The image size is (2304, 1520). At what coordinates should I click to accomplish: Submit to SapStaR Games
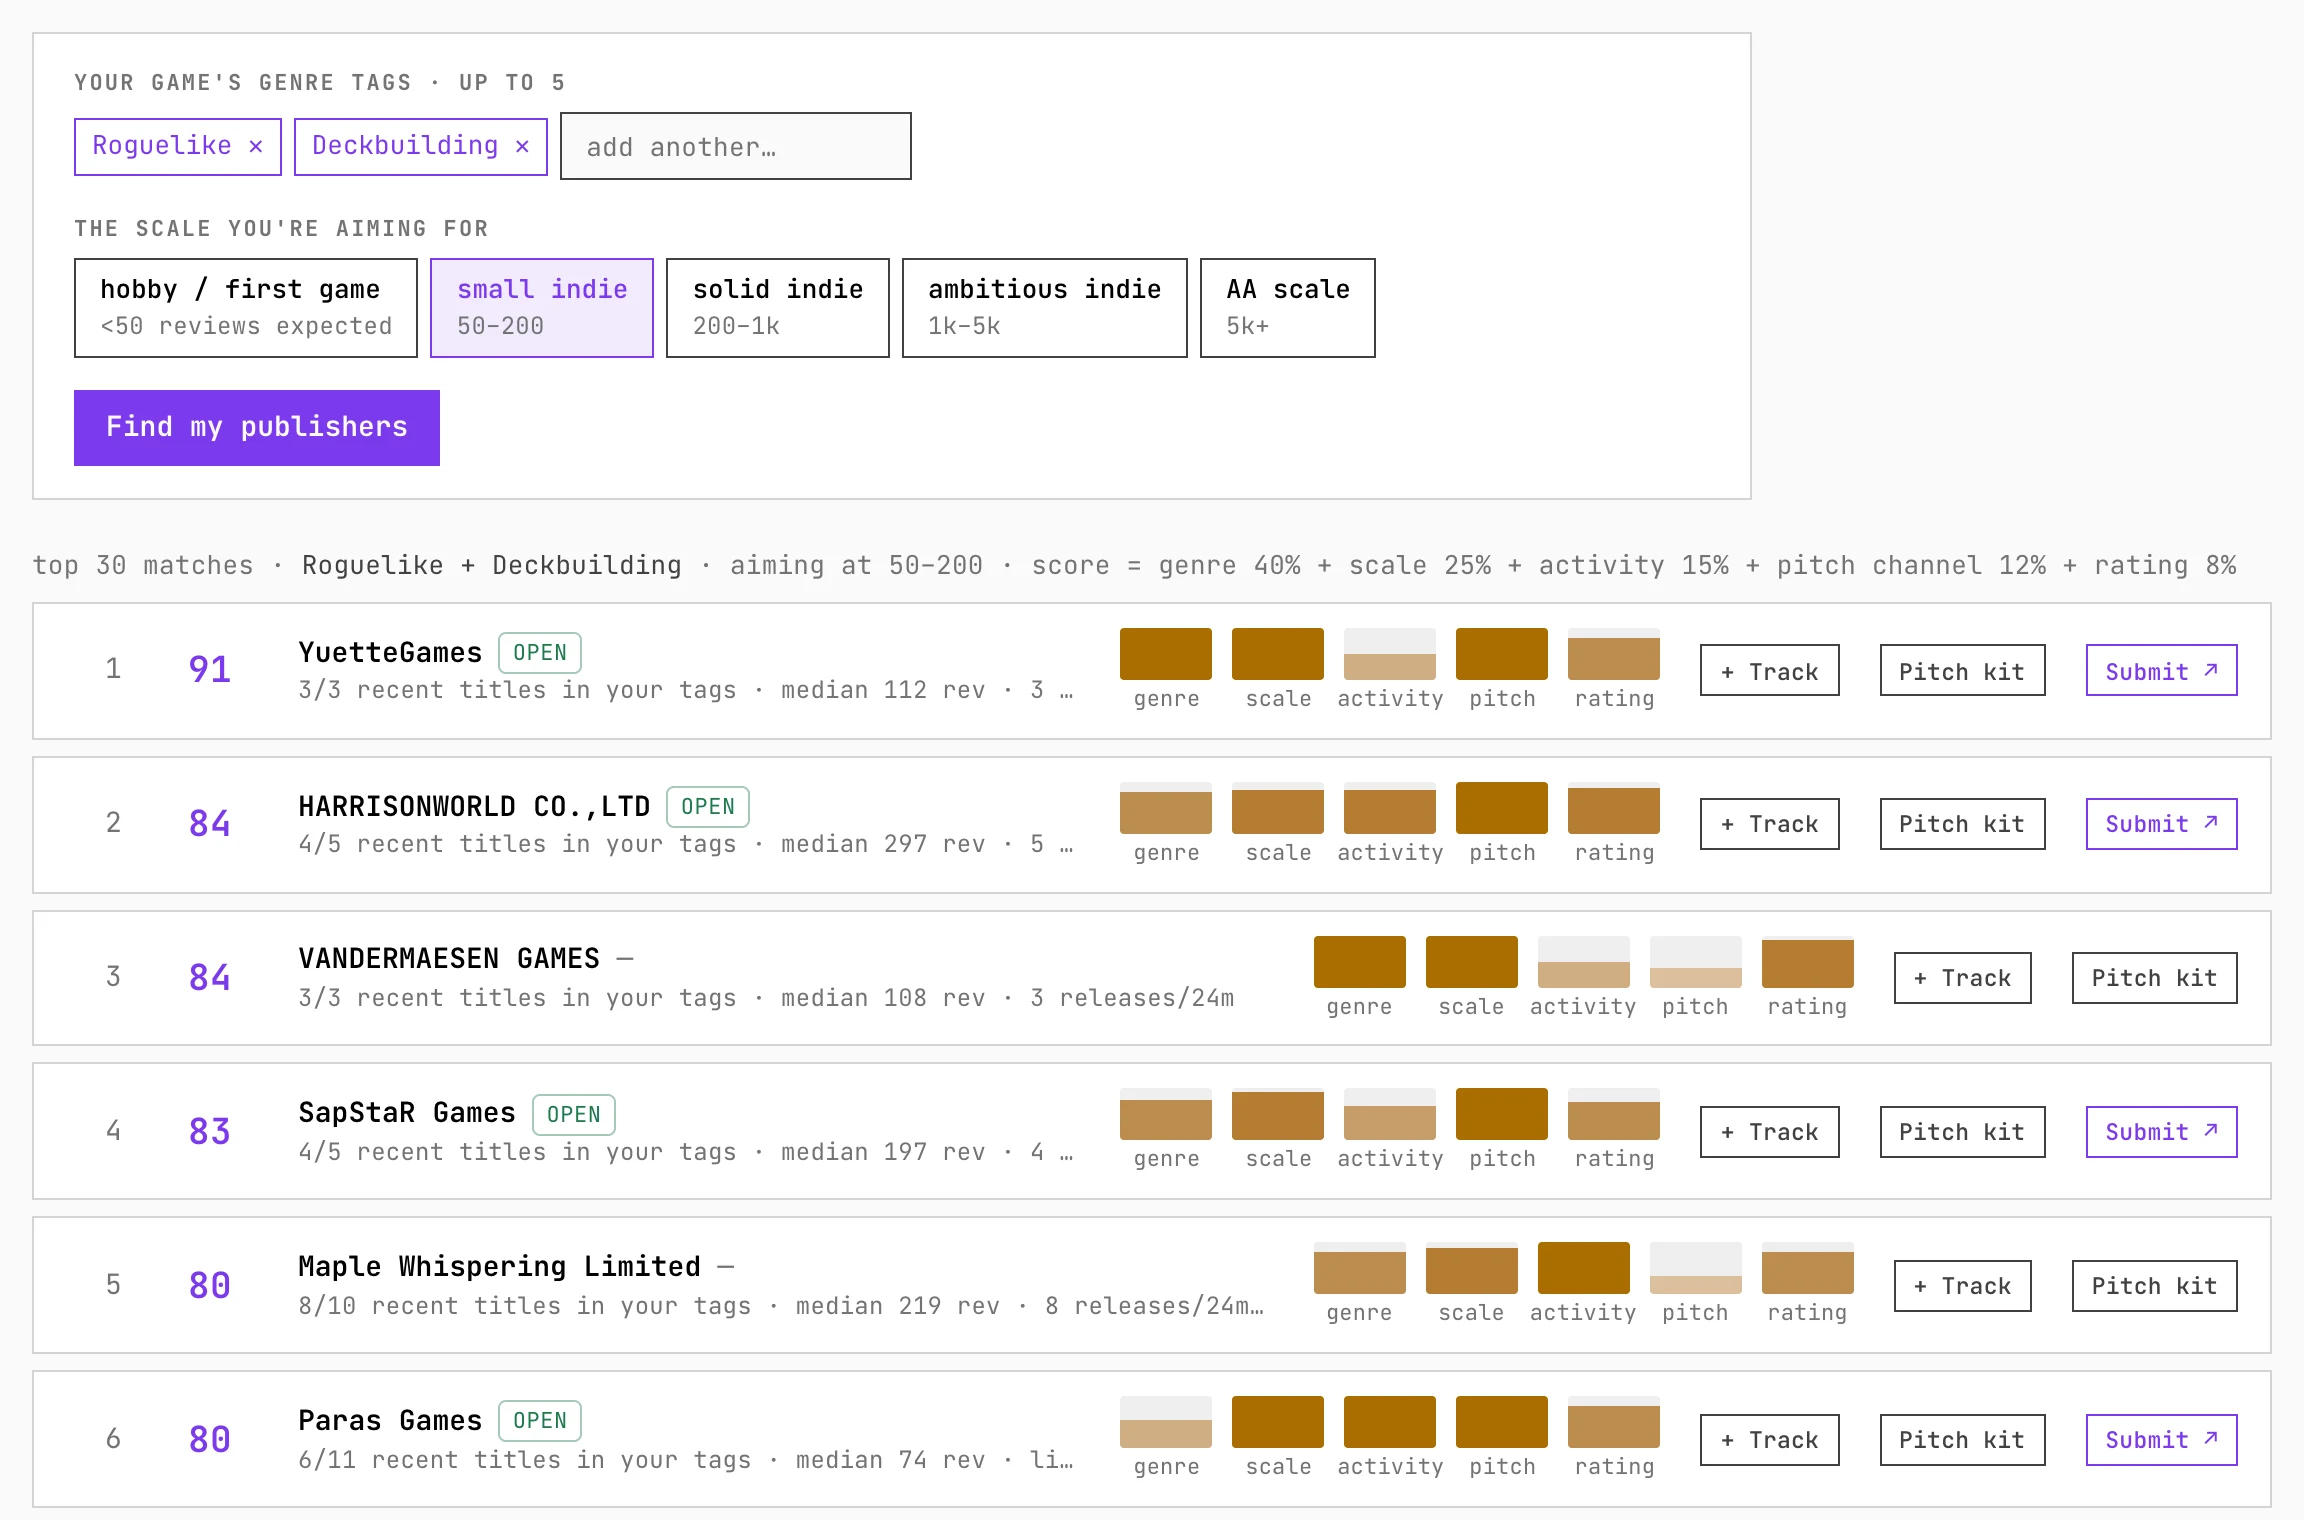coord(2162,1132)
